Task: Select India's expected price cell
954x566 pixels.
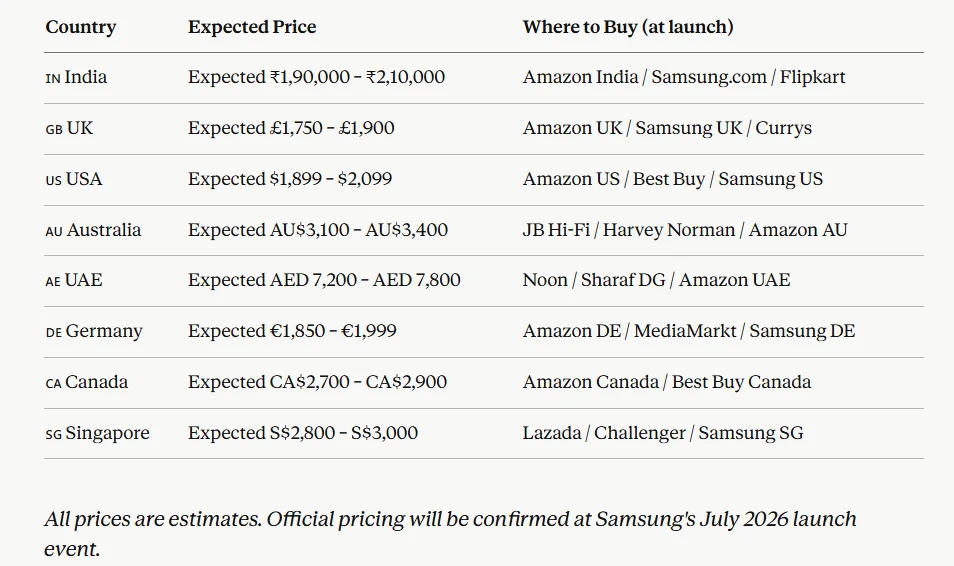Action: click(x=316, y=77)
